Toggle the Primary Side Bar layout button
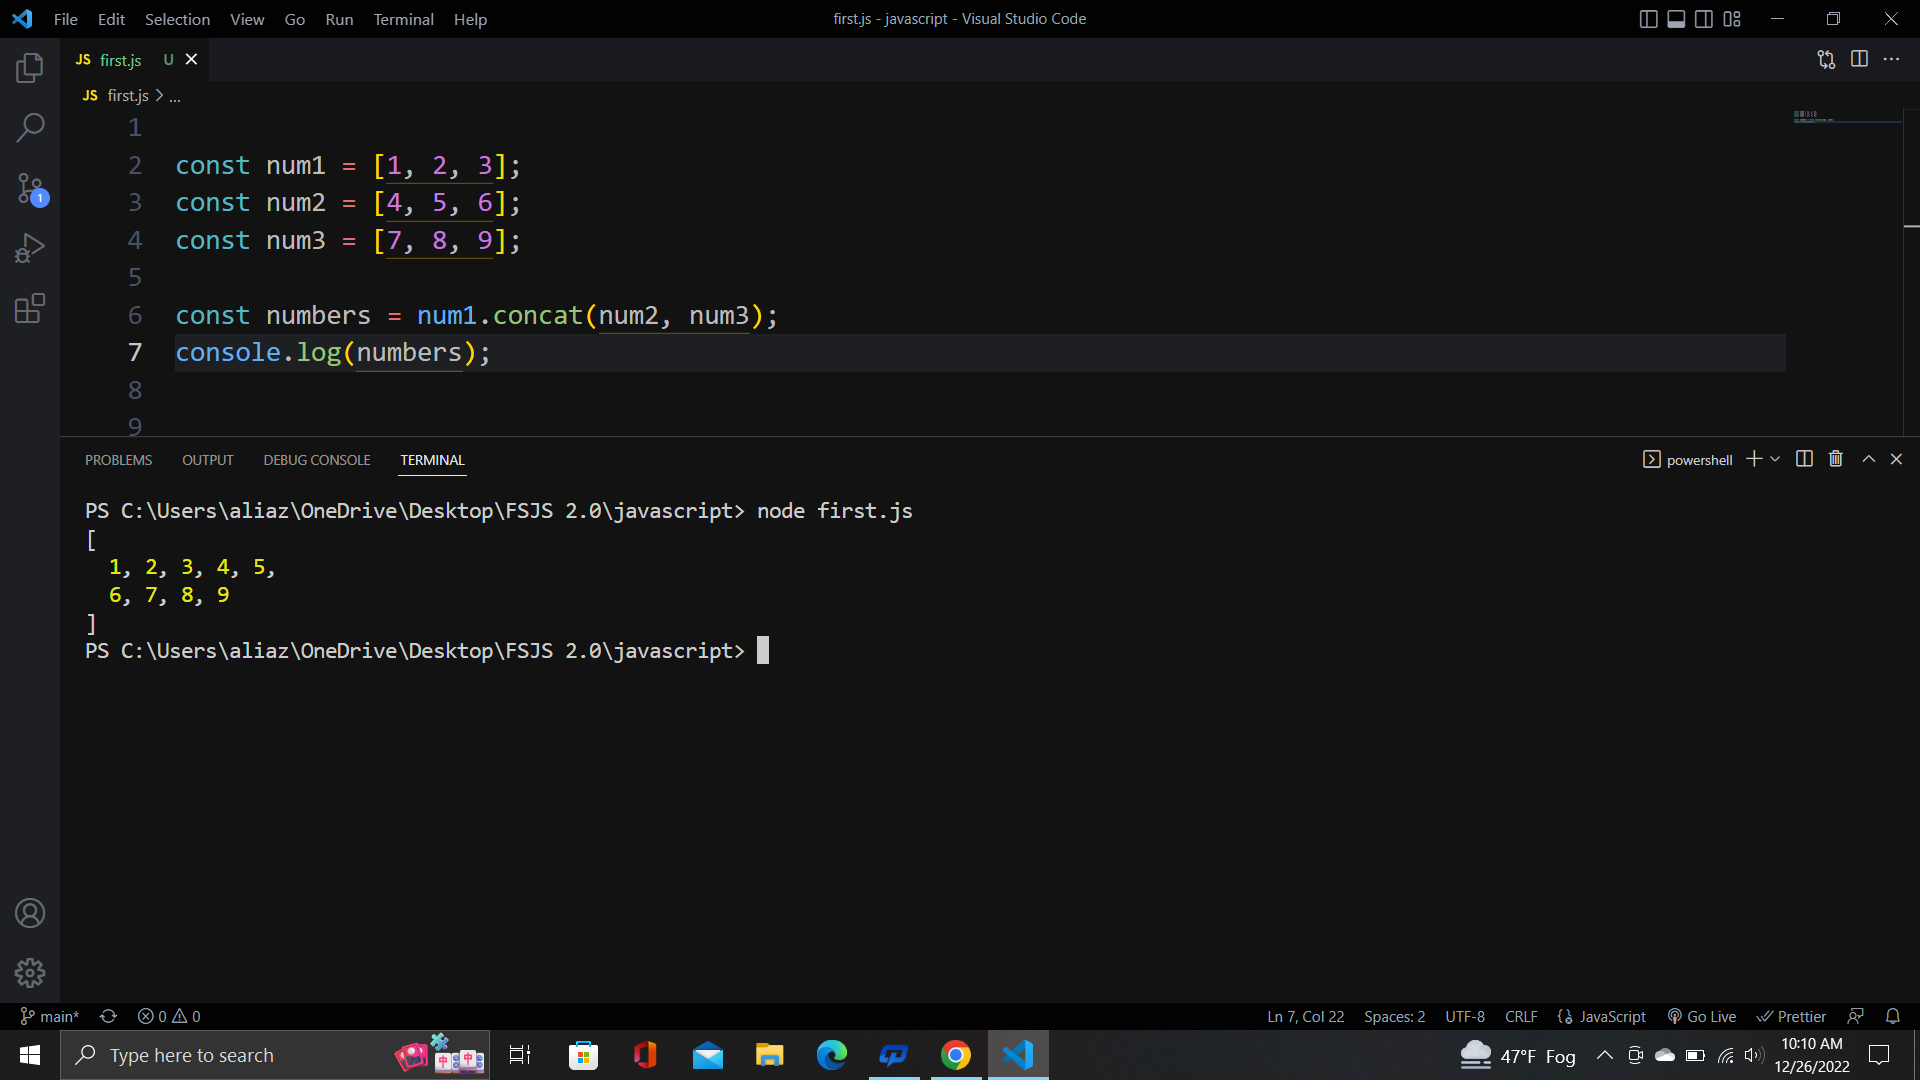Viewport: 1920px width, 1080px height. pyautogui.click(x=1649, y=19)
